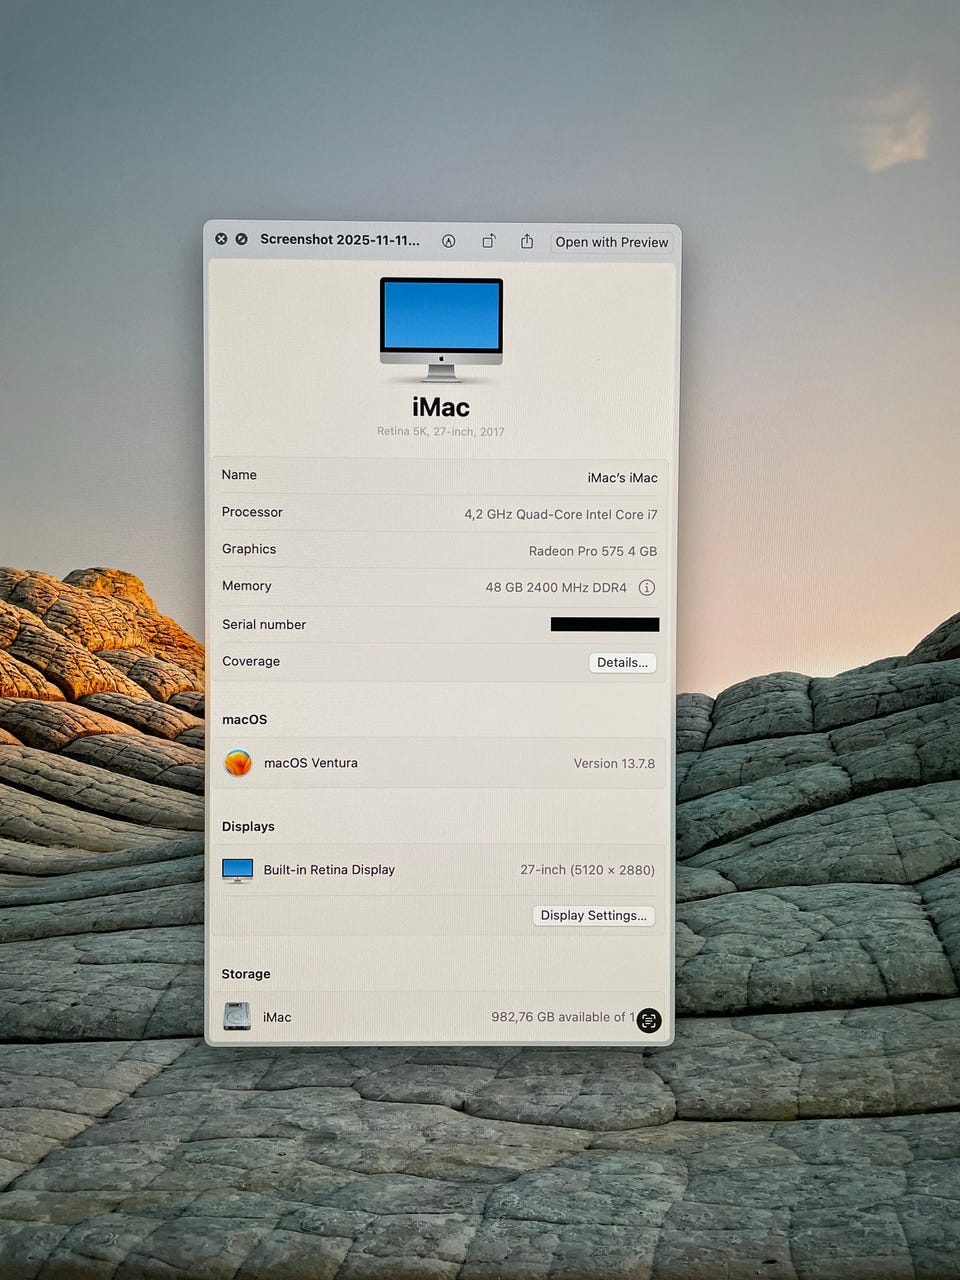This screenshot has height=1280, width=960.
Task: Click the Serial number row label
Action: pos(264,624)
